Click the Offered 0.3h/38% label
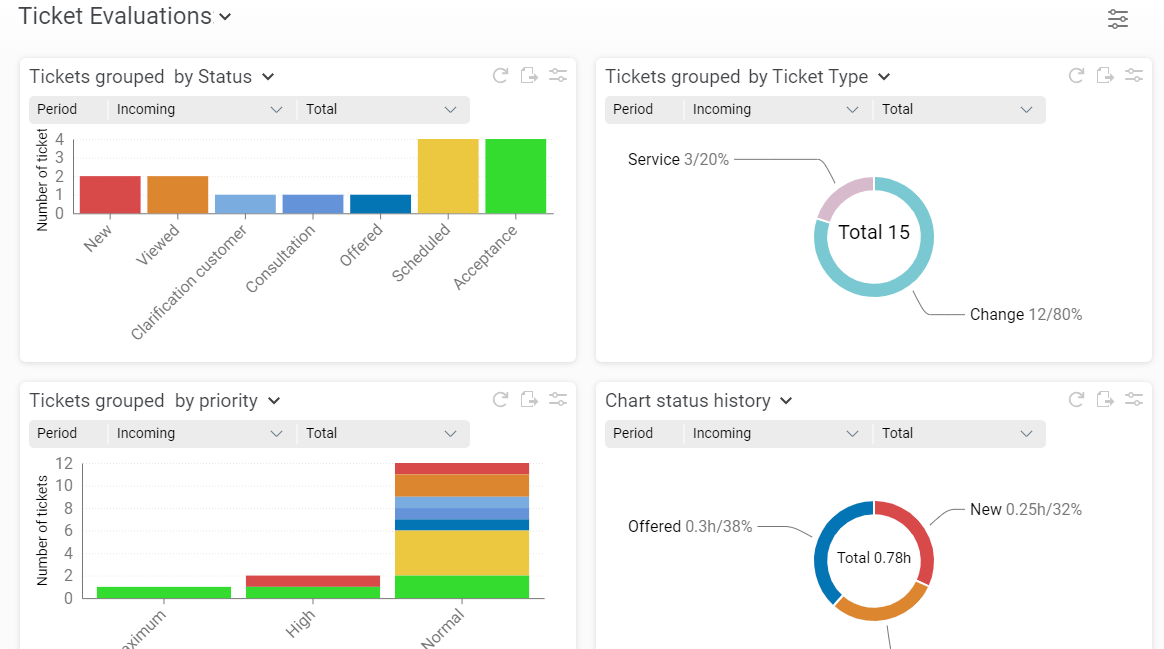 click(690, 526)
